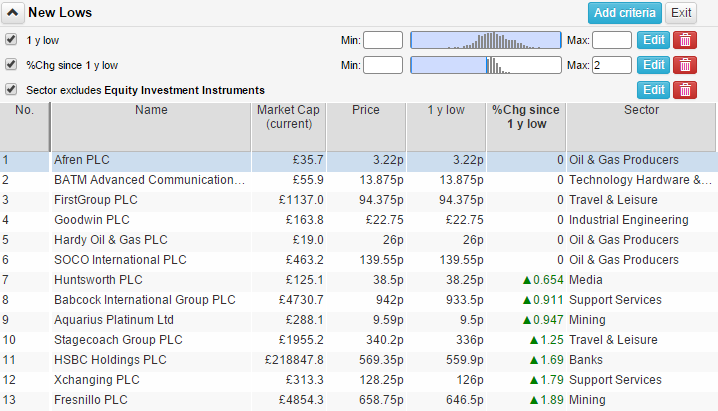Click the Exit button
This screenshot has width=718, height=411.
click(681, 13)
